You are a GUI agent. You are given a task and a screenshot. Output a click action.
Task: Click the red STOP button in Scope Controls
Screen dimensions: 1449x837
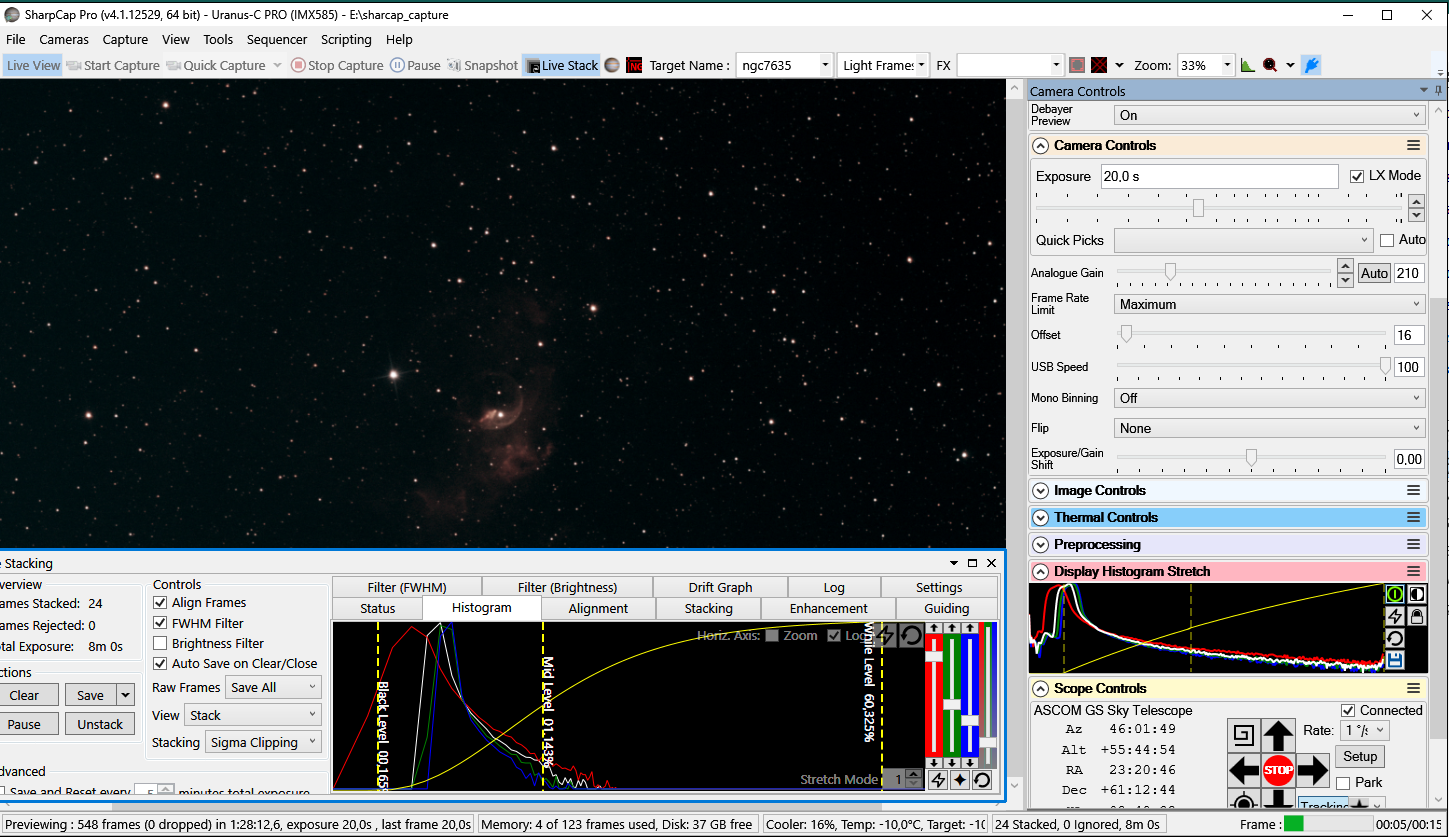pos(1278,770)
